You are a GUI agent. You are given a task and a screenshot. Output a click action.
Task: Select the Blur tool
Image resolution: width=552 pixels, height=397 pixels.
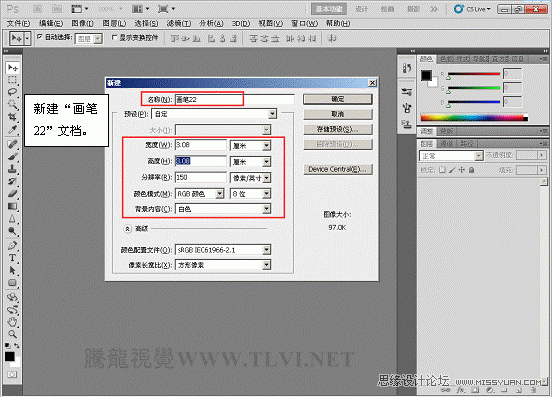coord(13,219)
